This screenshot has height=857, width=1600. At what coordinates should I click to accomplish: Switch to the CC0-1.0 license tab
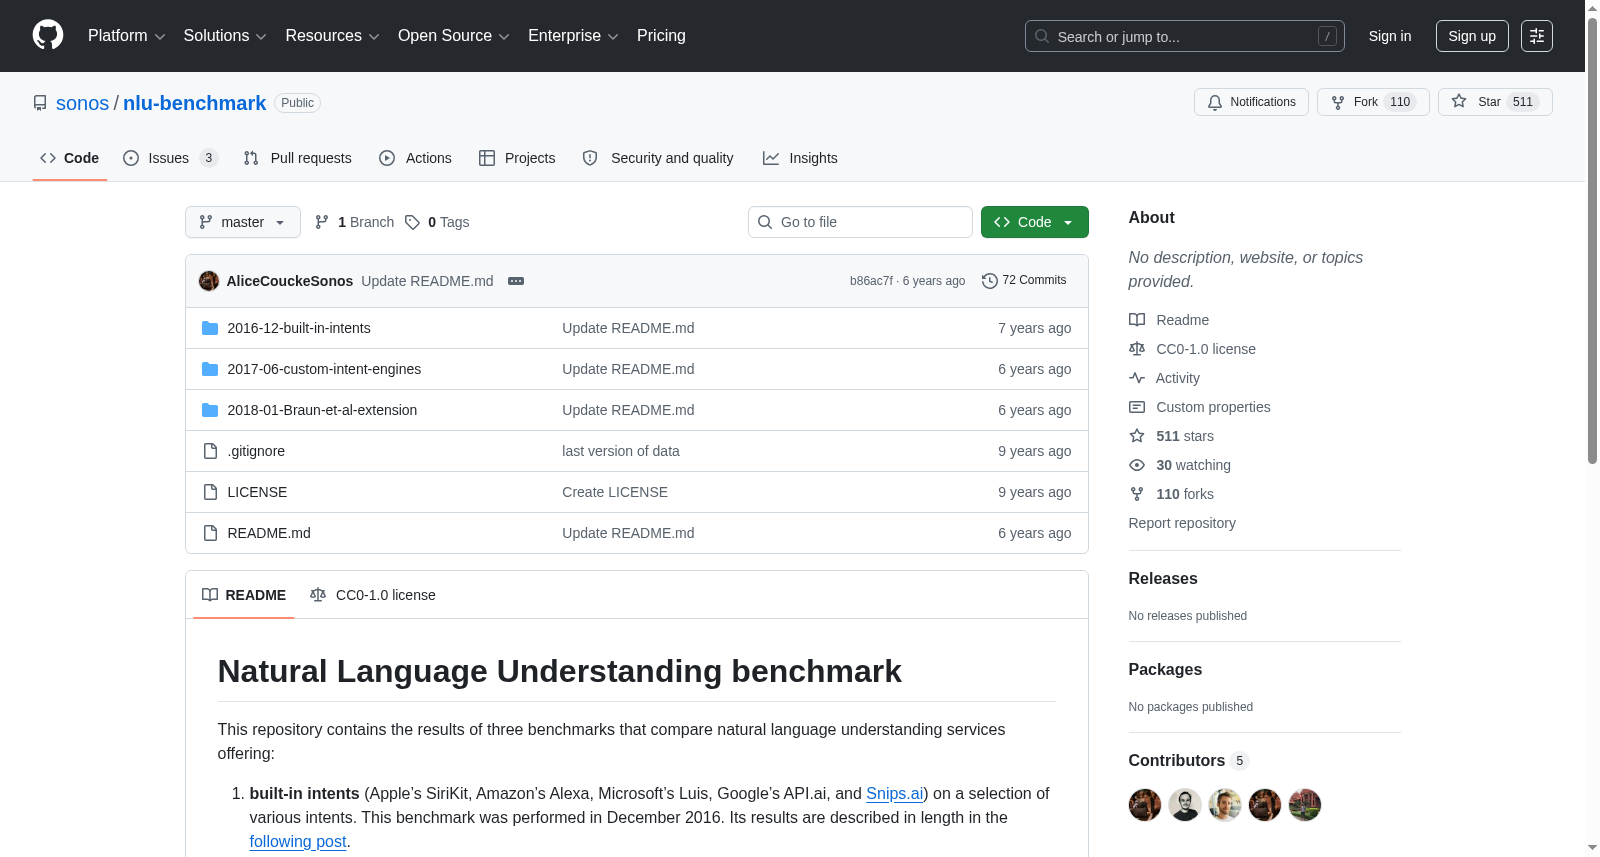(x=373, y=595)
